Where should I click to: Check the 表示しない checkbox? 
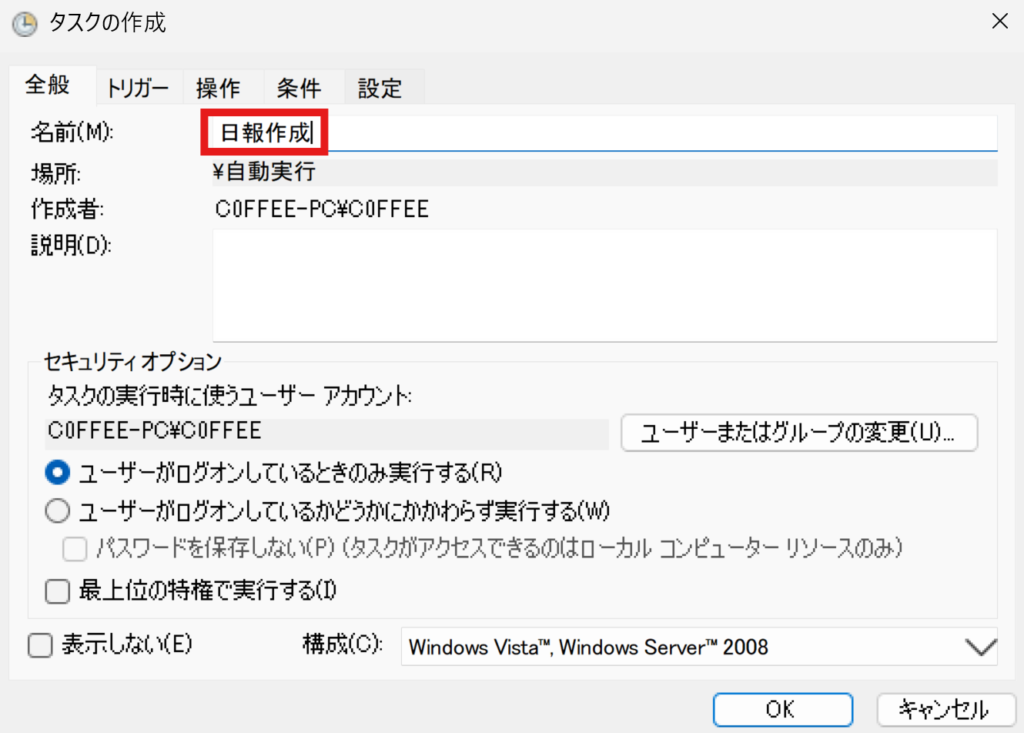tap(40, 646)
